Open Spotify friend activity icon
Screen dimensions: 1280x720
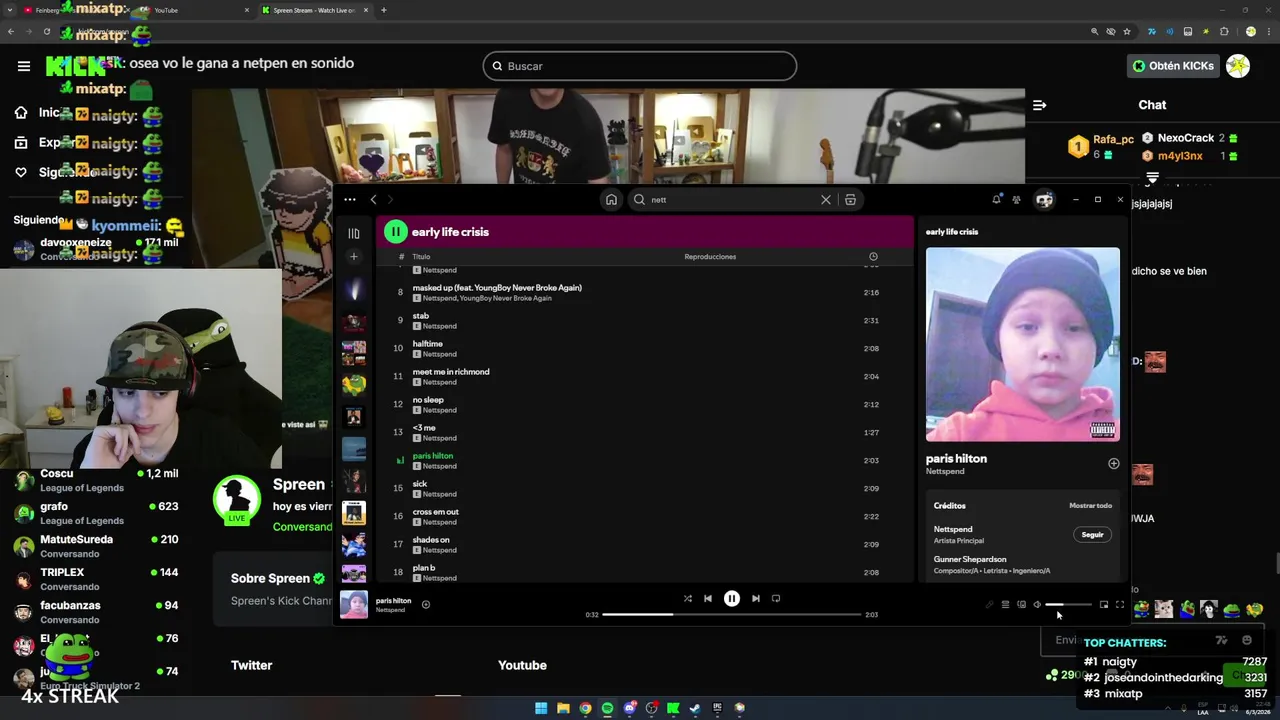coord(1016,199)
